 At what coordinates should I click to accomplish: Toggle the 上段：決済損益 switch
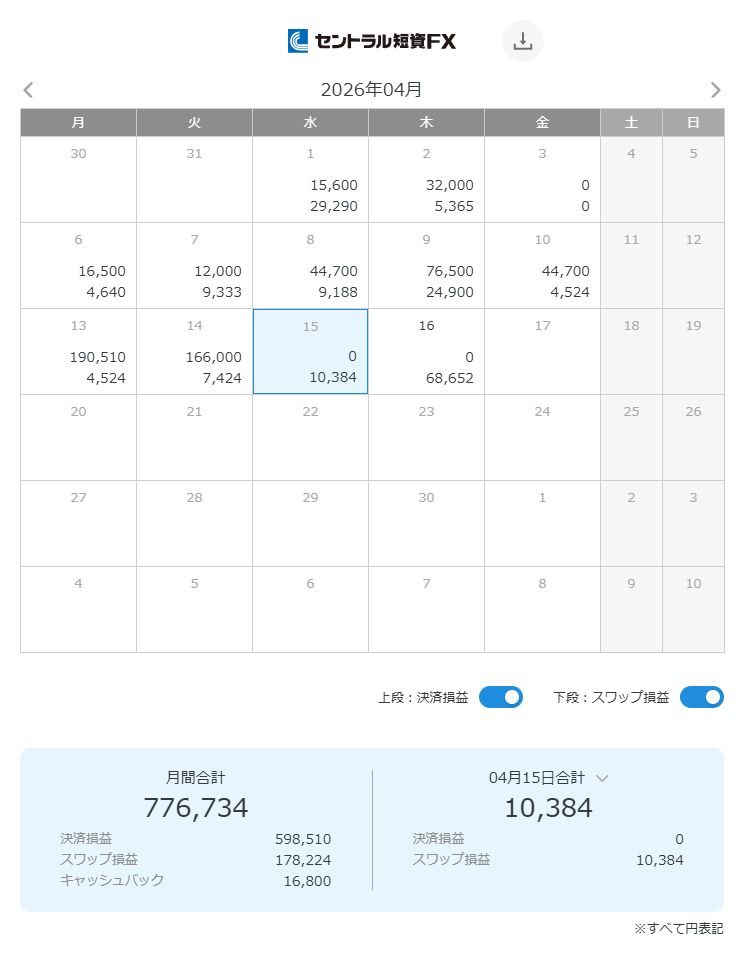tap(500, 697)
